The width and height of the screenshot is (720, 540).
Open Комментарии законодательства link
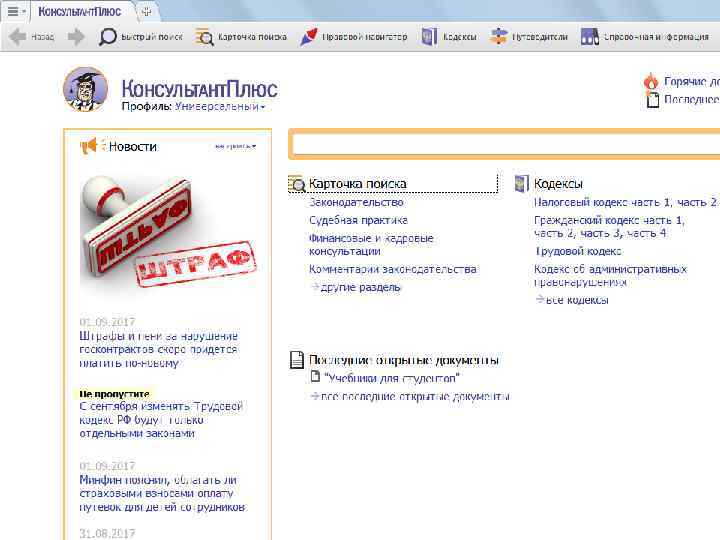(393, 269)
